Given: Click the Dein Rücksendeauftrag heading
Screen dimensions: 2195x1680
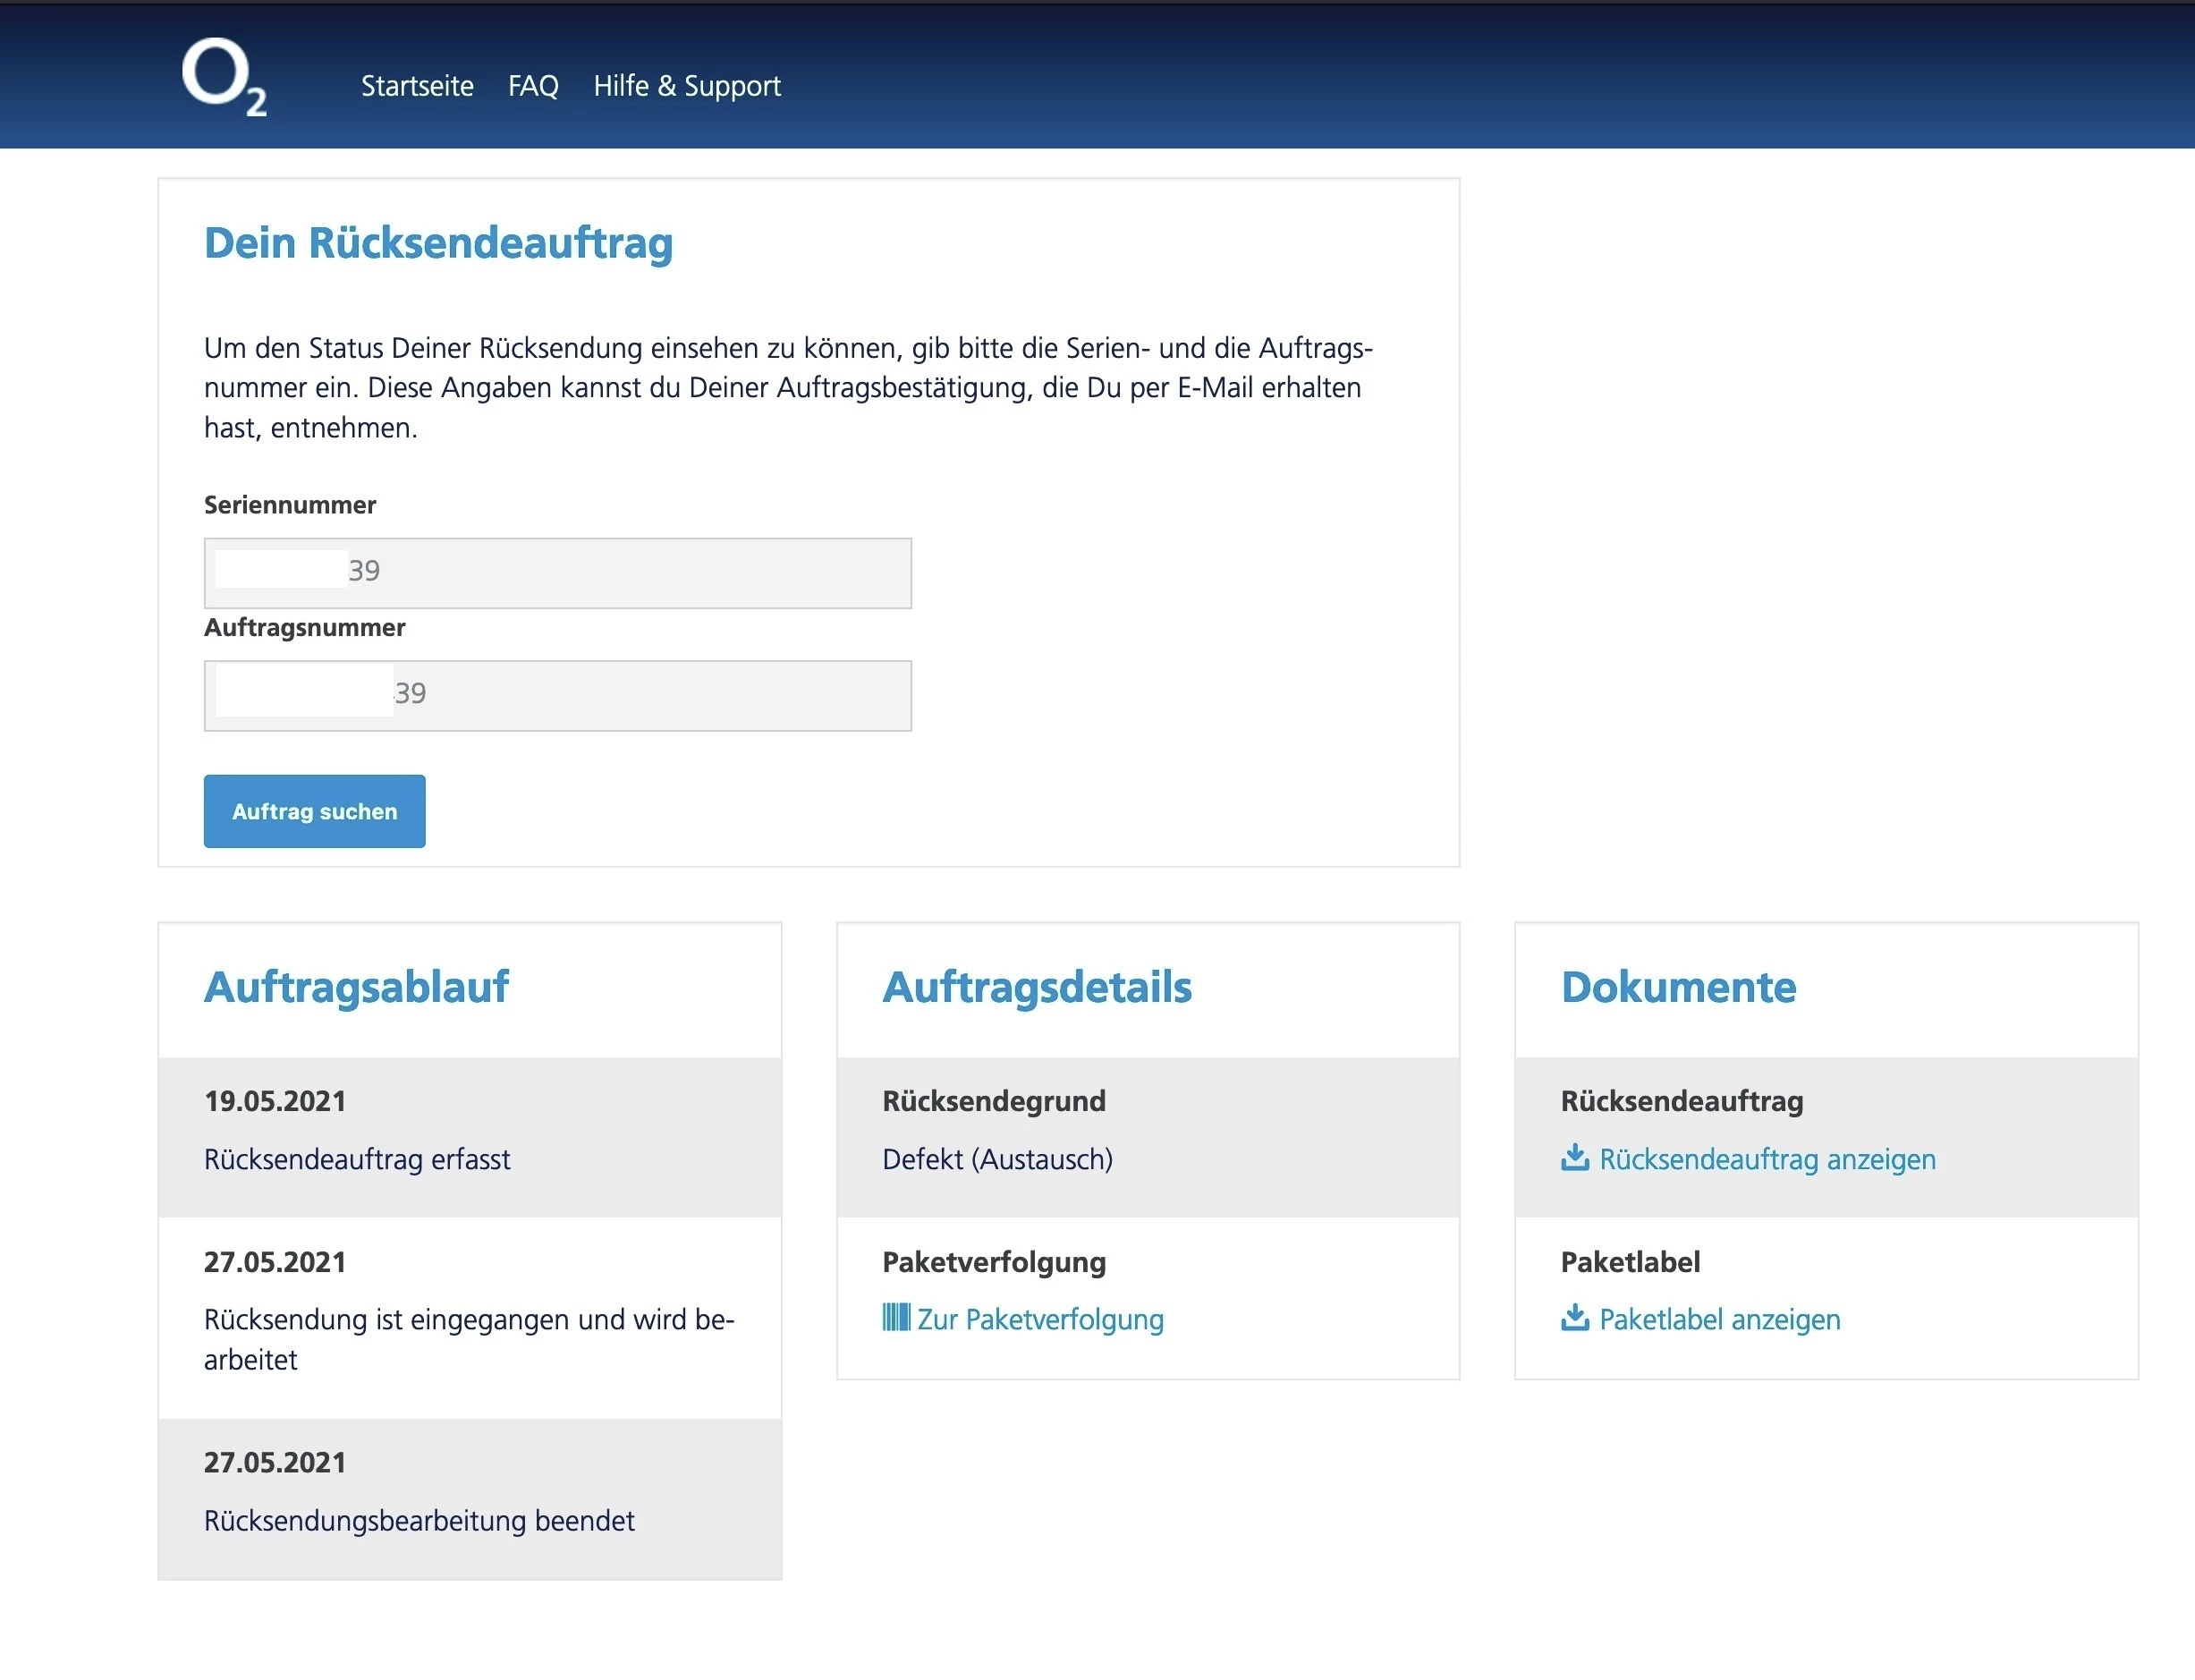Looking at the screenshot, I should pyautogui.click(x=438, y=243).
